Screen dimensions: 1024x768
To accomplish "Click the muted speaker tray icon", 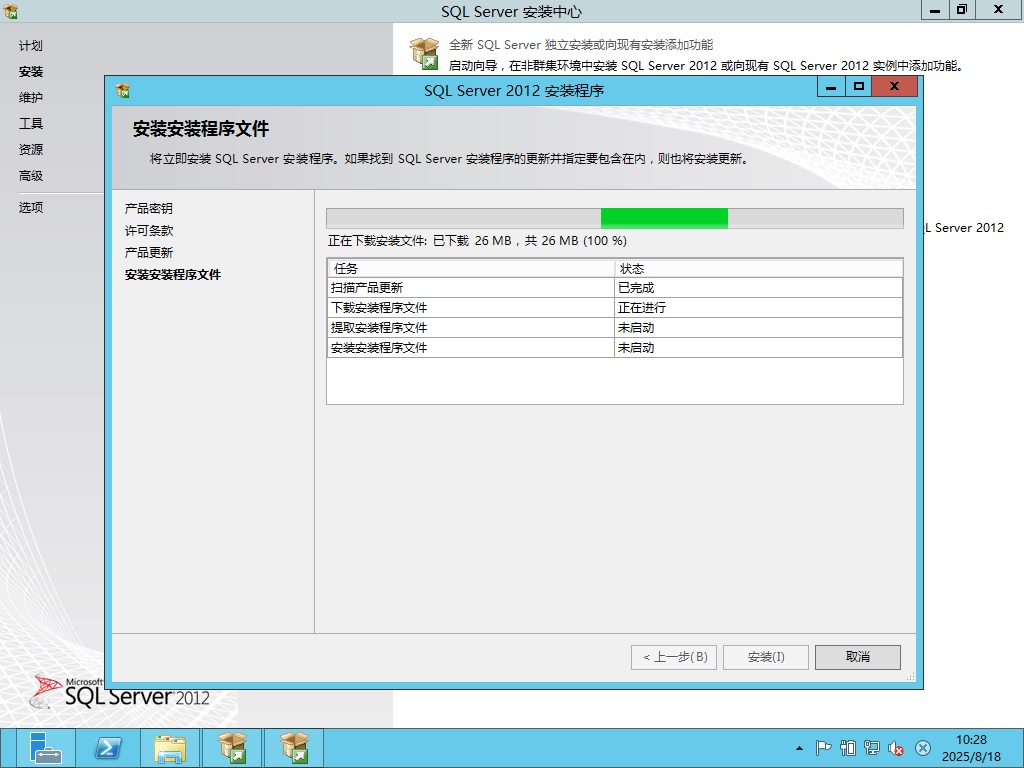I will (x=896, y=748).
